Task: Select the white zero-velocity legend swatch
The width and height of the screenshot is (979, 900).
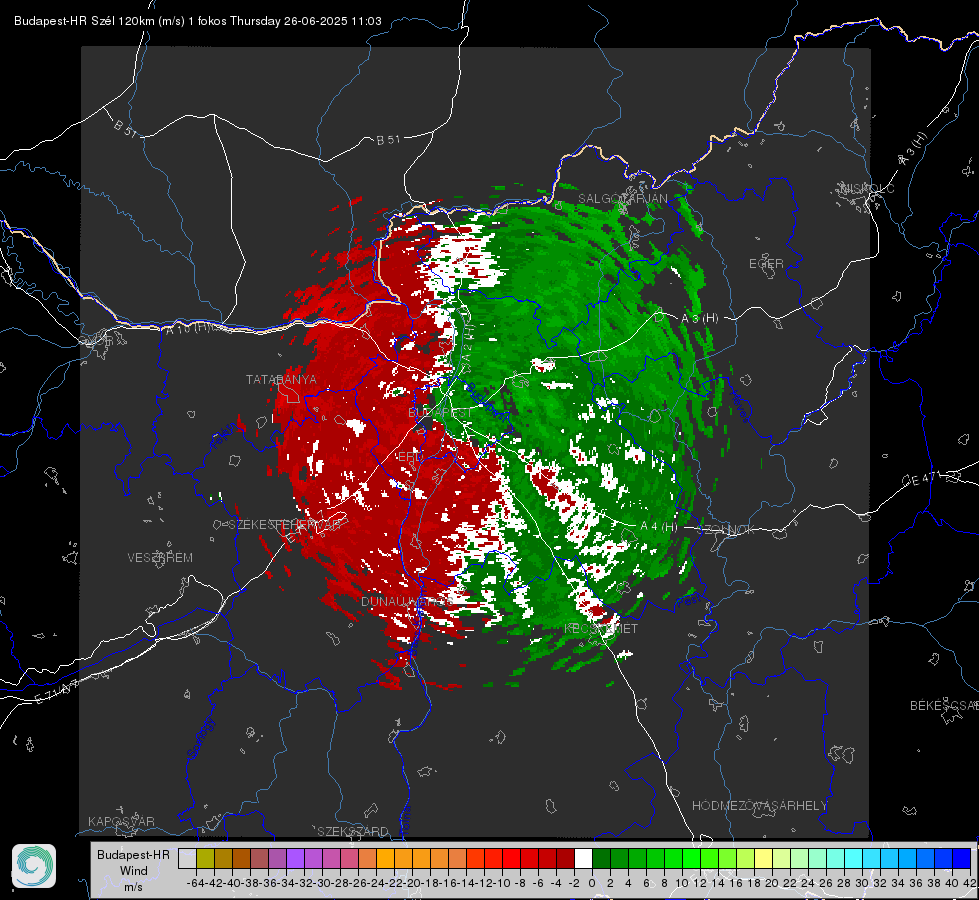Action: coord(583,858)
